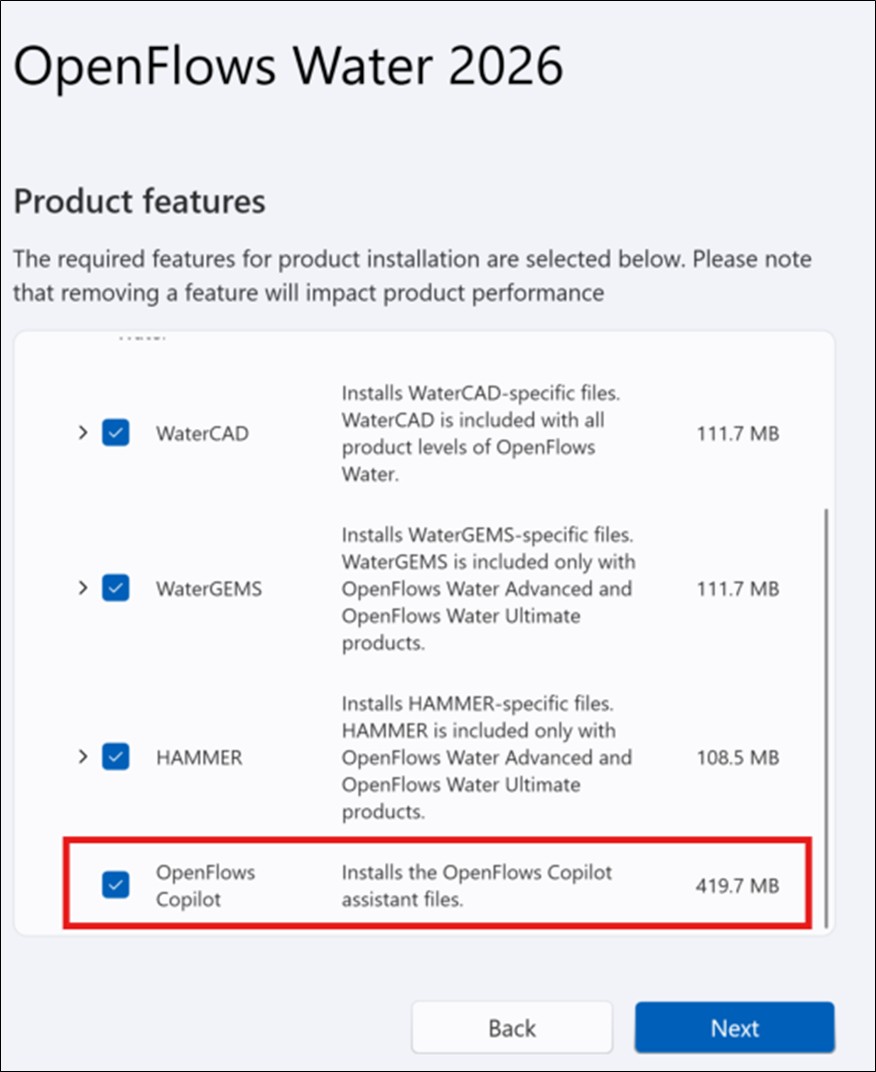
Task: Click the feature list vertical scrollbar
Action: point(827,718)
